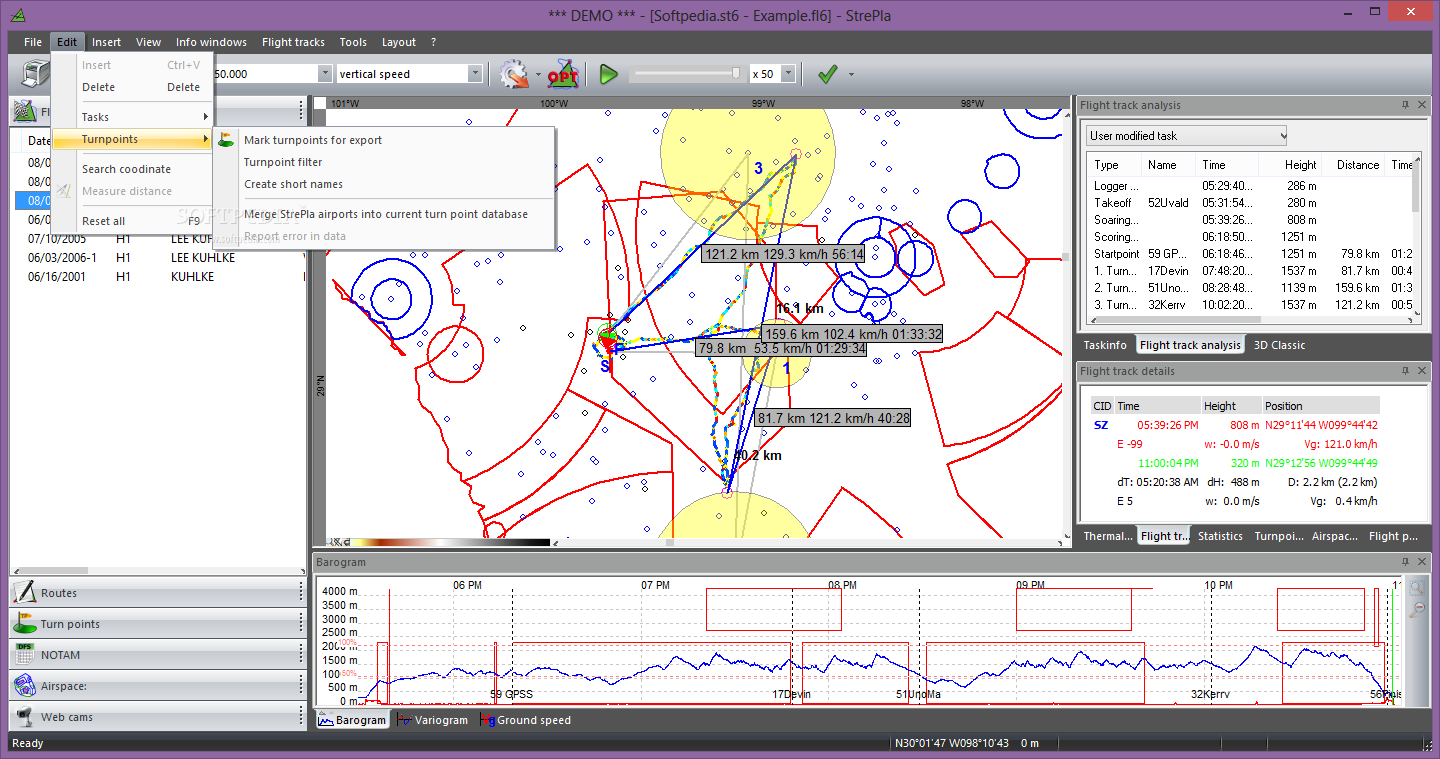Pin the Flight track details panel
1440x759 pixels.
[1405, 371]
